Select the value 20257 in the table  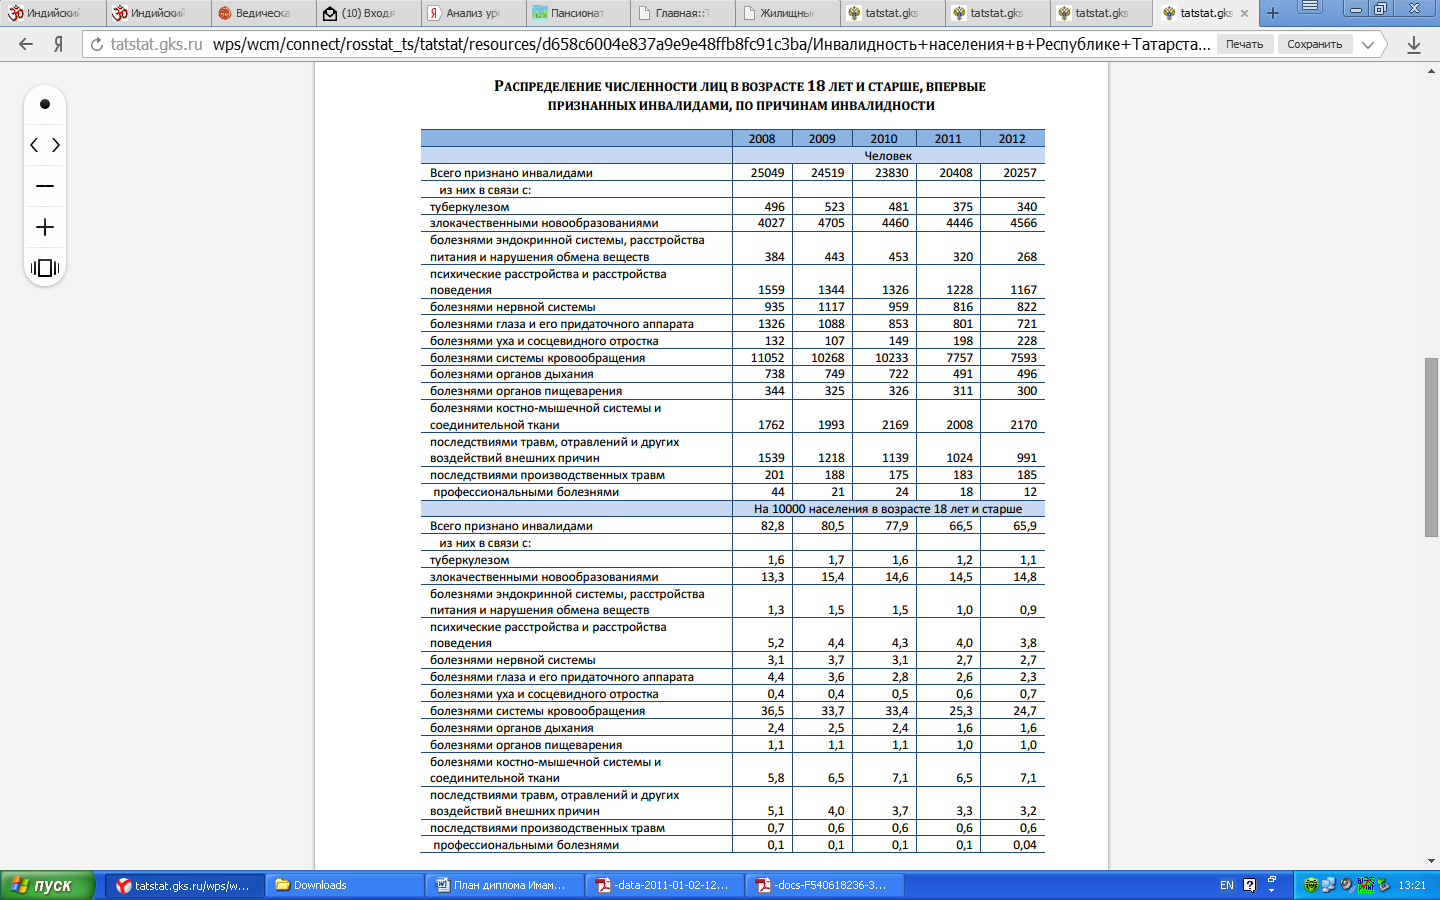(1020, 173)
